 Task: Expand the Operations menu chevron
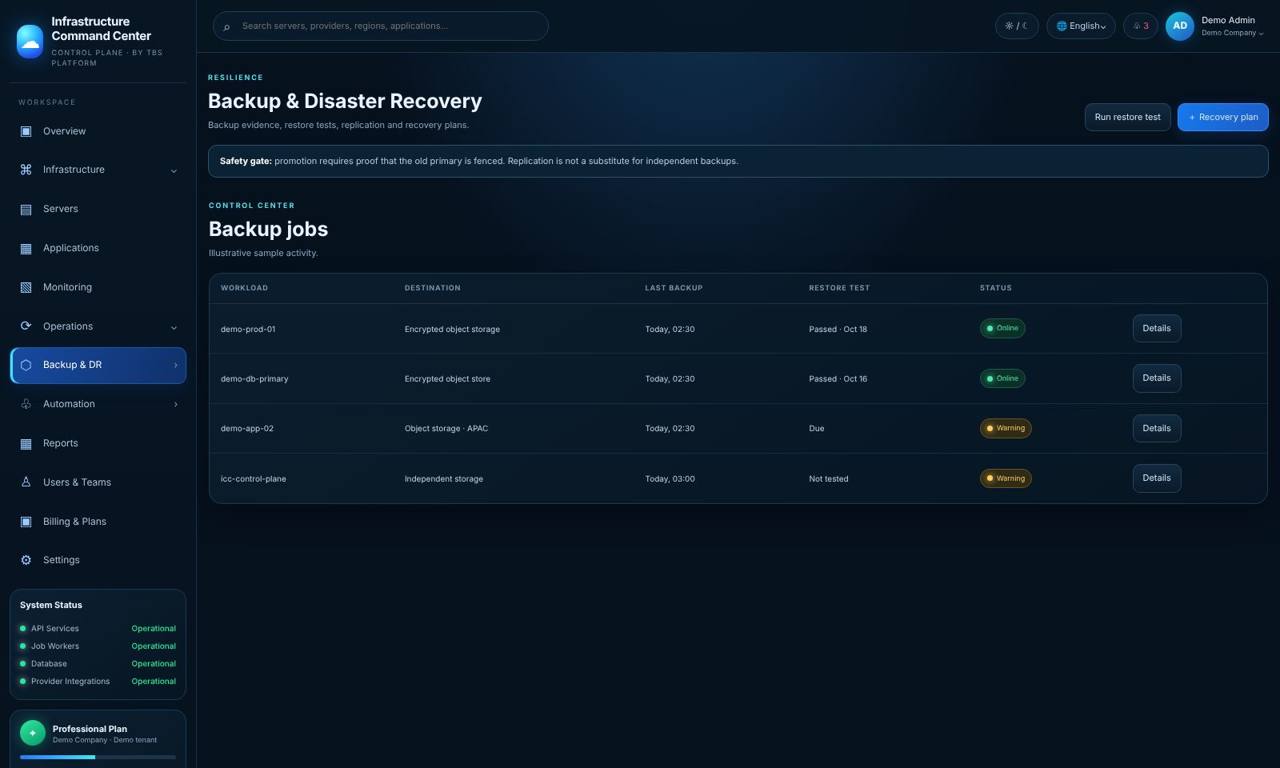[x=174, y=327]
